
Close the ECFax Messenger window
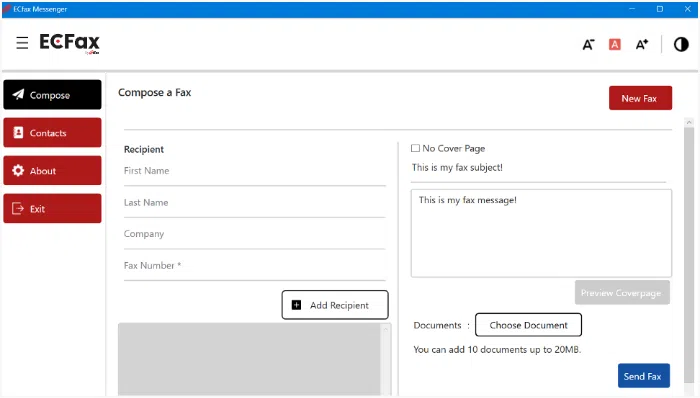click(x=688, y=9)
